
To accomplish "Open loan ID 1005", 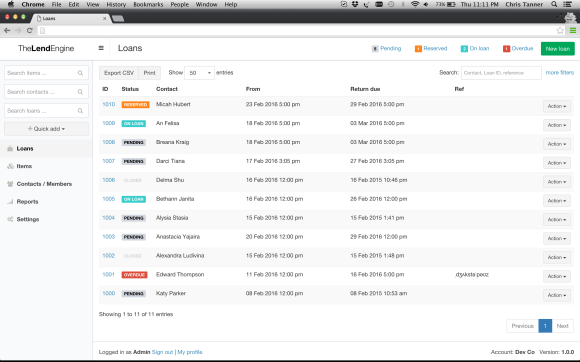I will point(109,199).
